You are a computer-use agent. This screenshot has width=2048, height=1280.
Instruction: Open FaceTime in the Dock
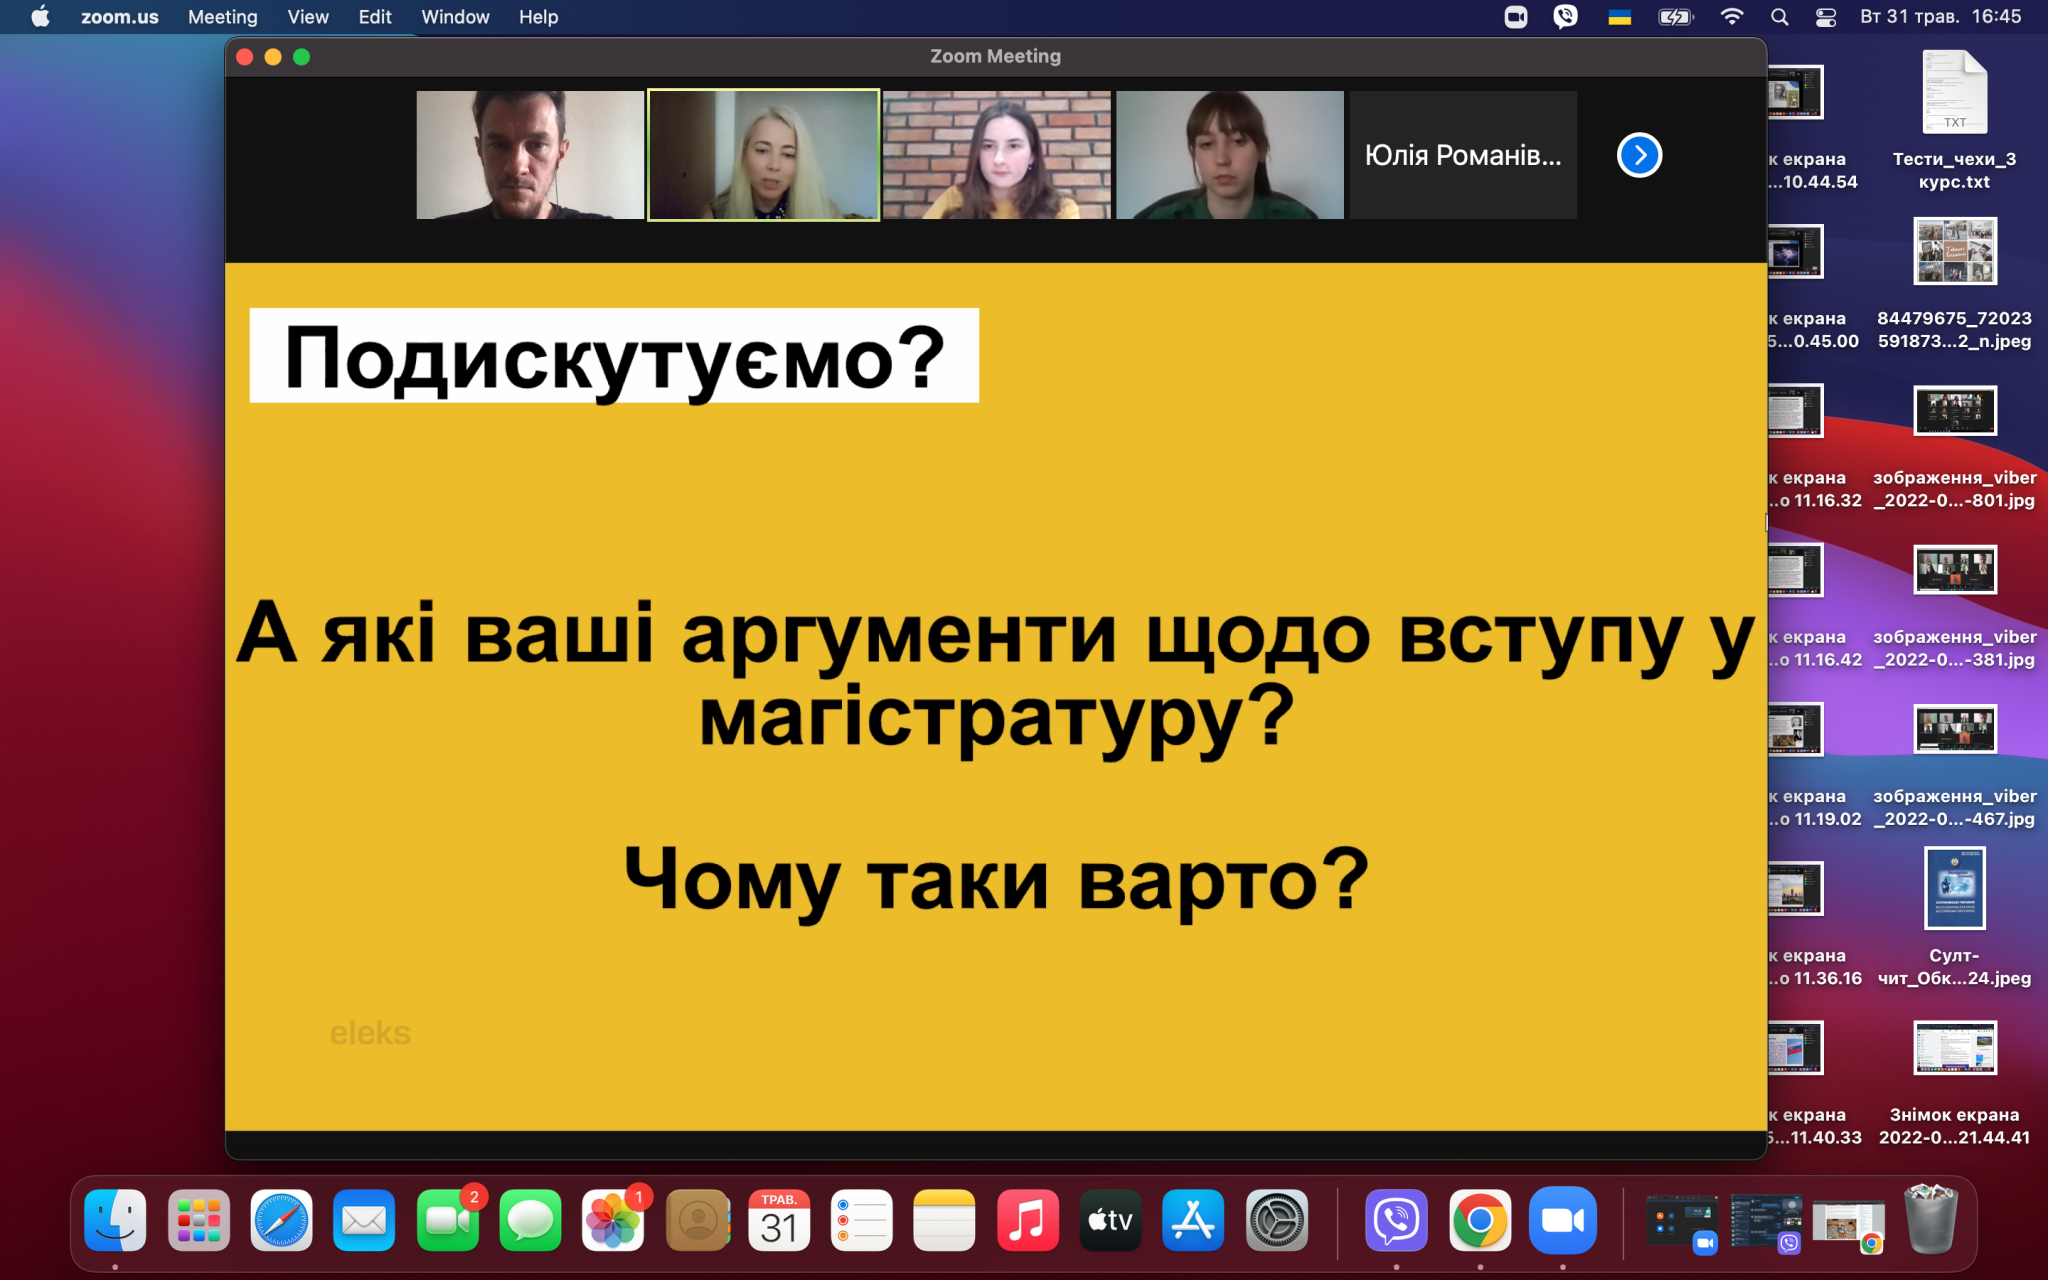447,1220
